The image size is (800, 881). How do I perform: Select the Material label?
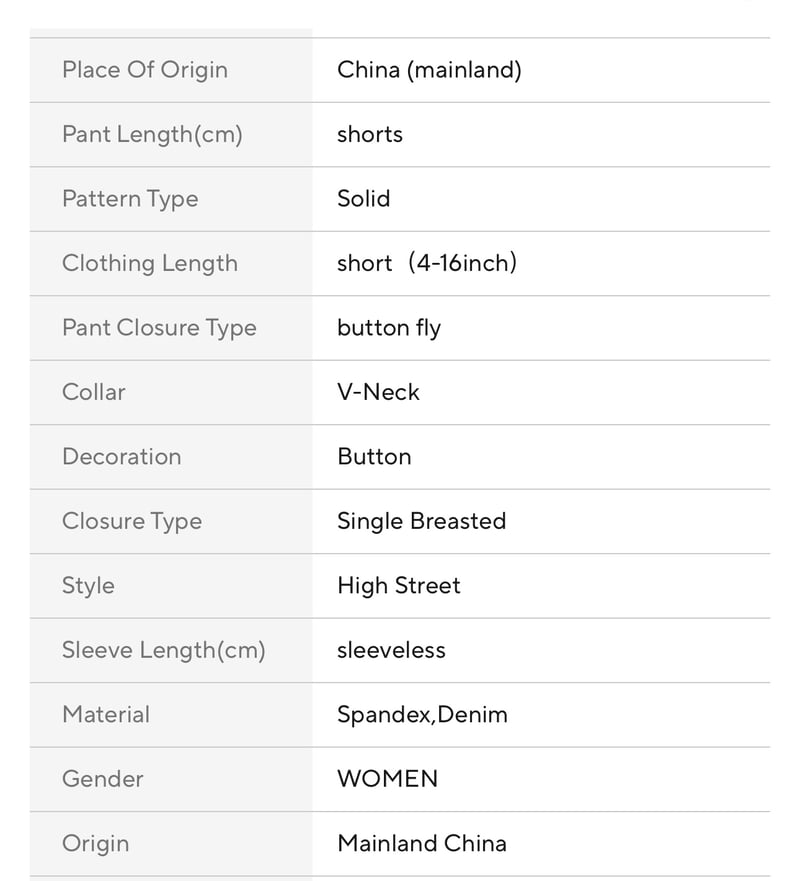coord(106,715)
